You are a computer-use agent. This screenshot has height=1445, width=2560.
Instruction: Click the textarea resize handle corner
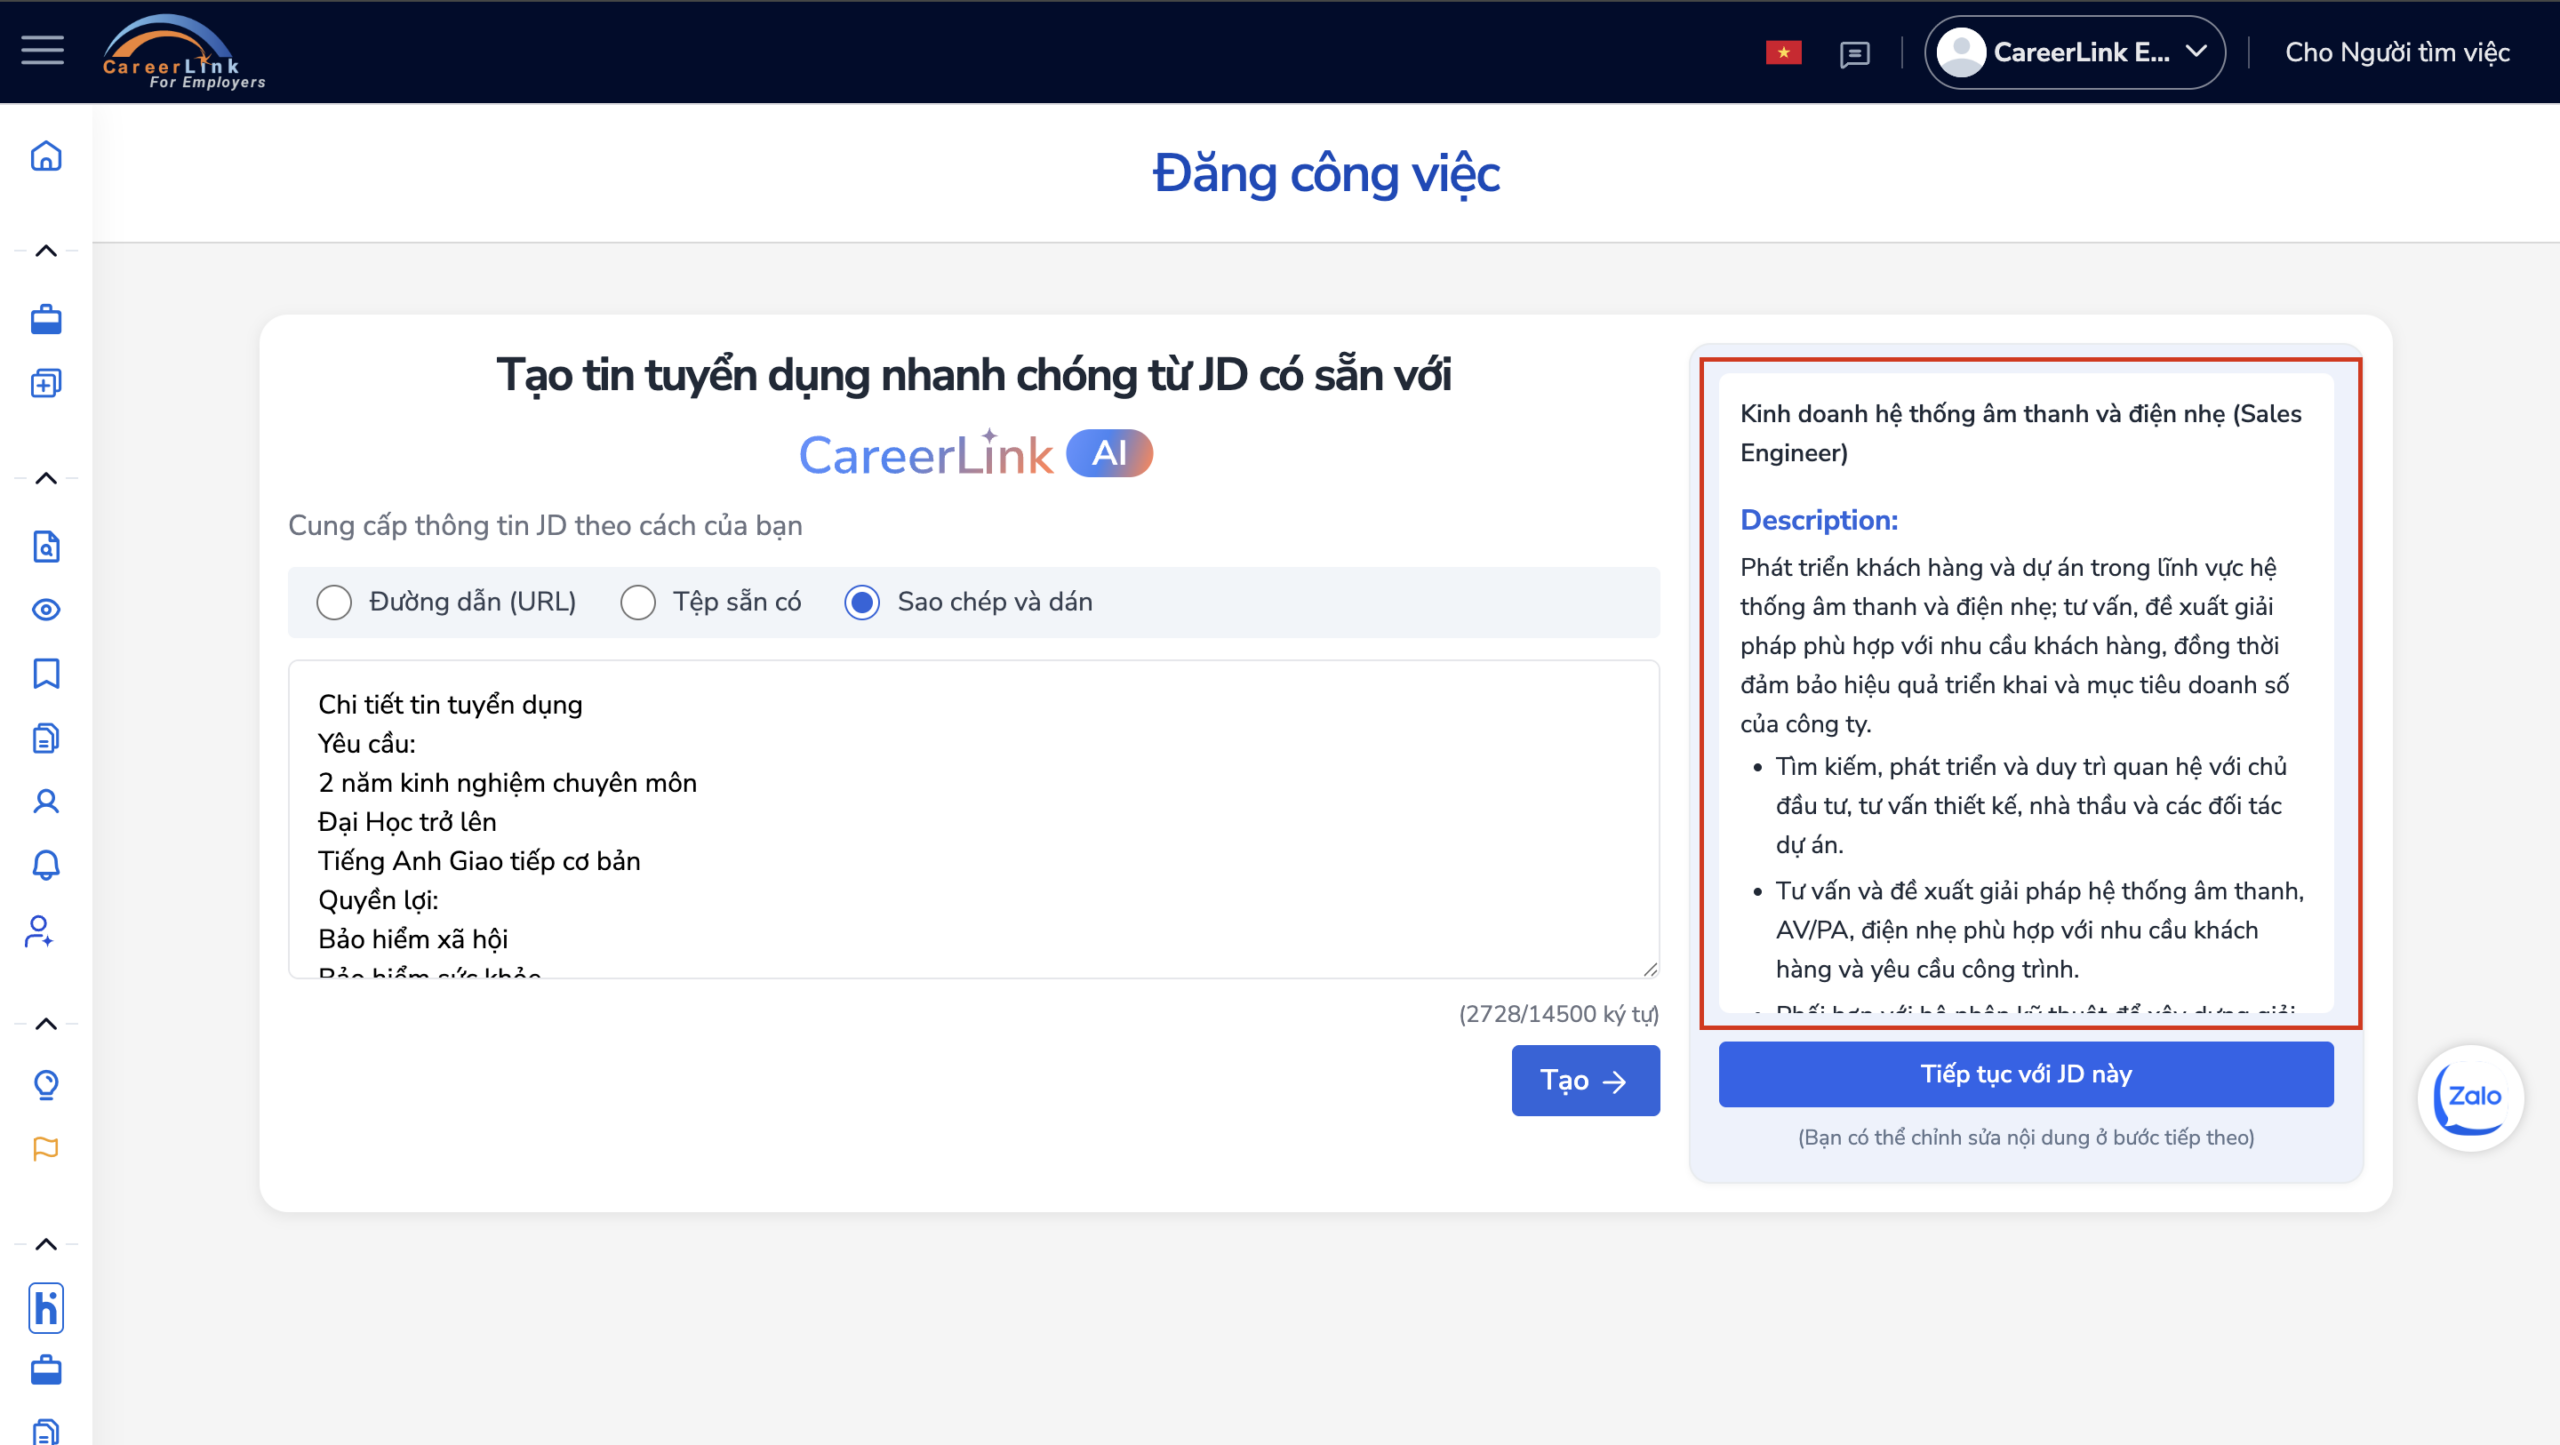pos(1649,968)
